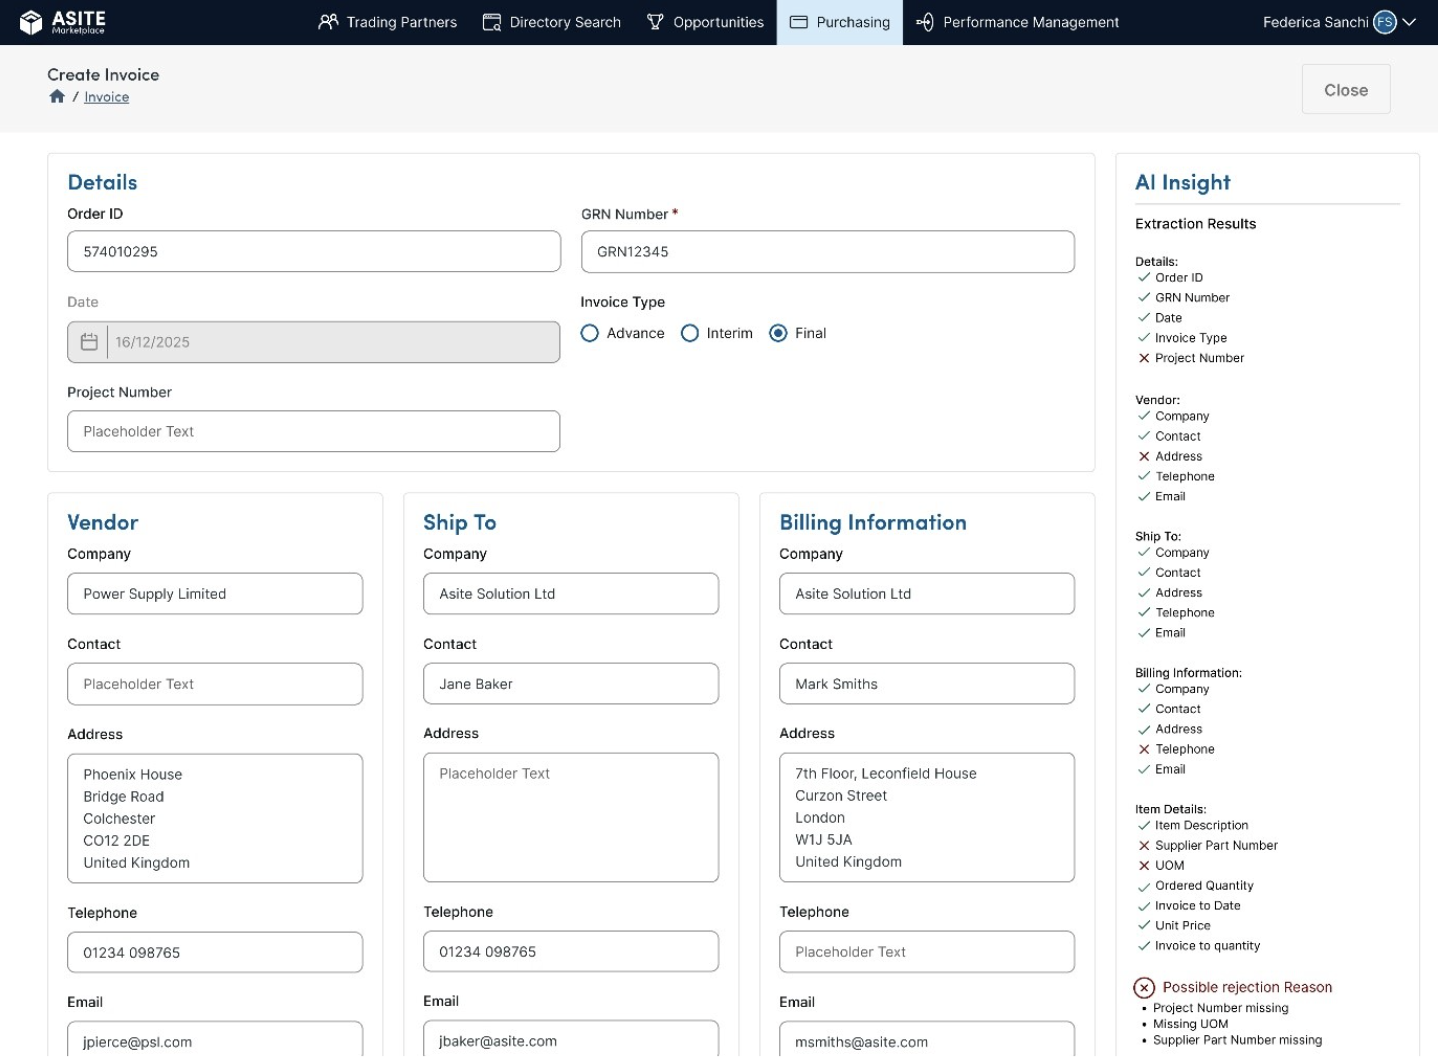Screen dimensions: 1438x1058
Task: Click the Performance Management icon
Action: point(925,22)
